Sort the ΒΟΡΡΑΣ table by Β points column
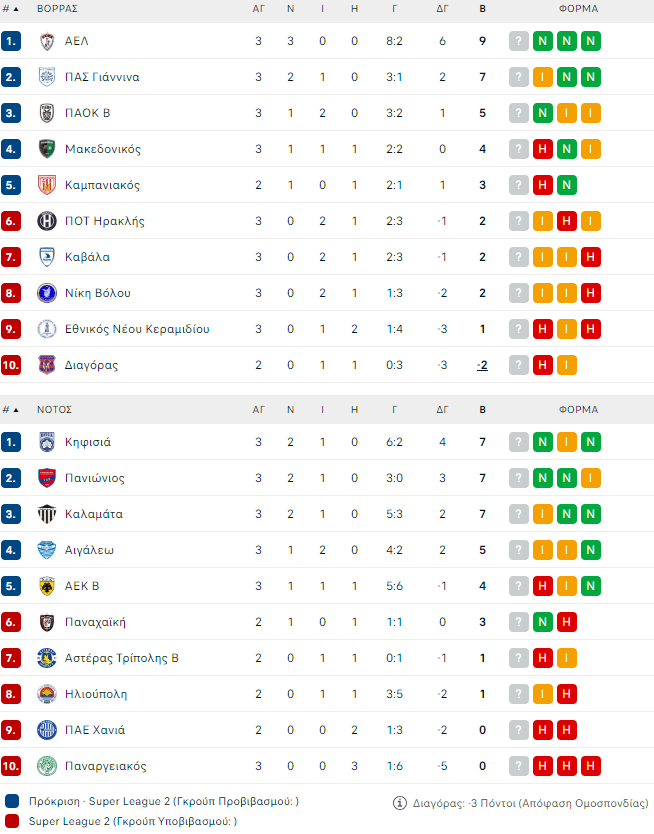This screenshot has height=834, width=654. tap(483, 8)
